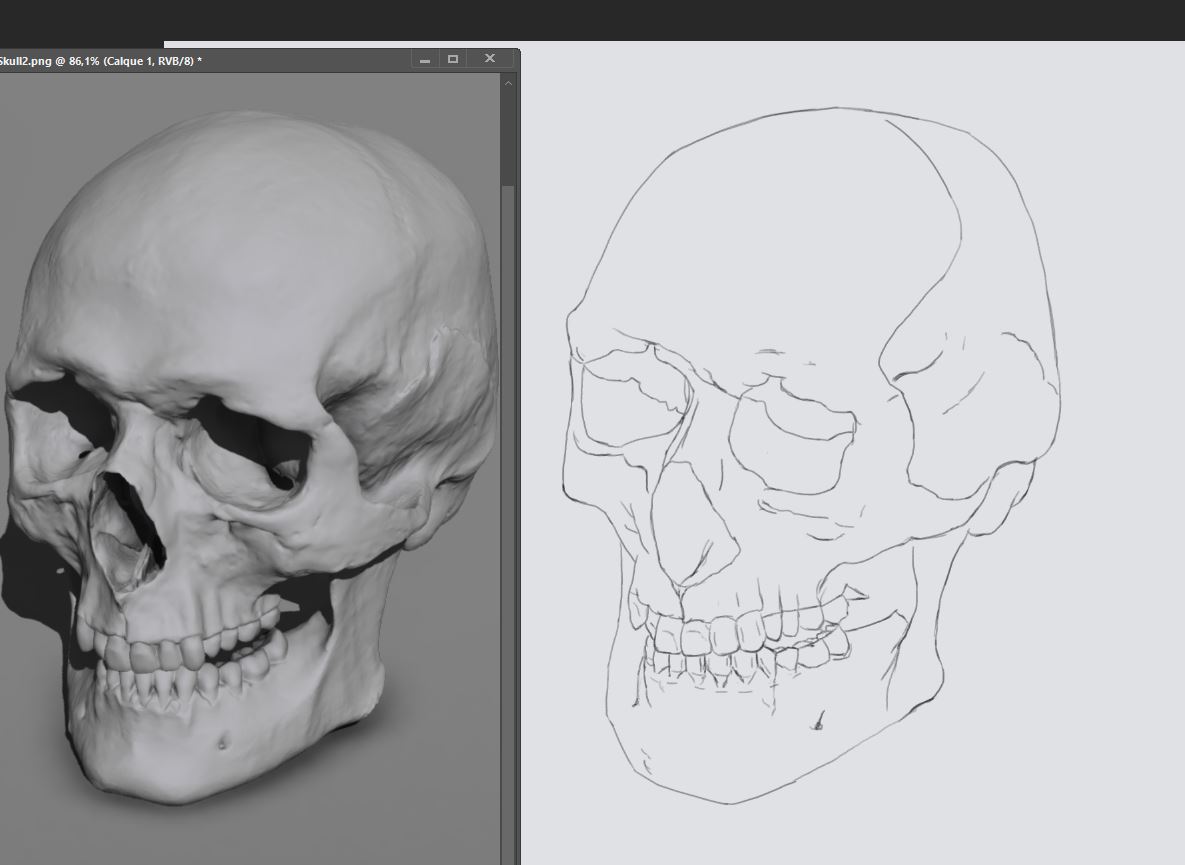Click the dark application bar at the top
This screenshot has height=865, width=1185.
click(x=600, y=19)
